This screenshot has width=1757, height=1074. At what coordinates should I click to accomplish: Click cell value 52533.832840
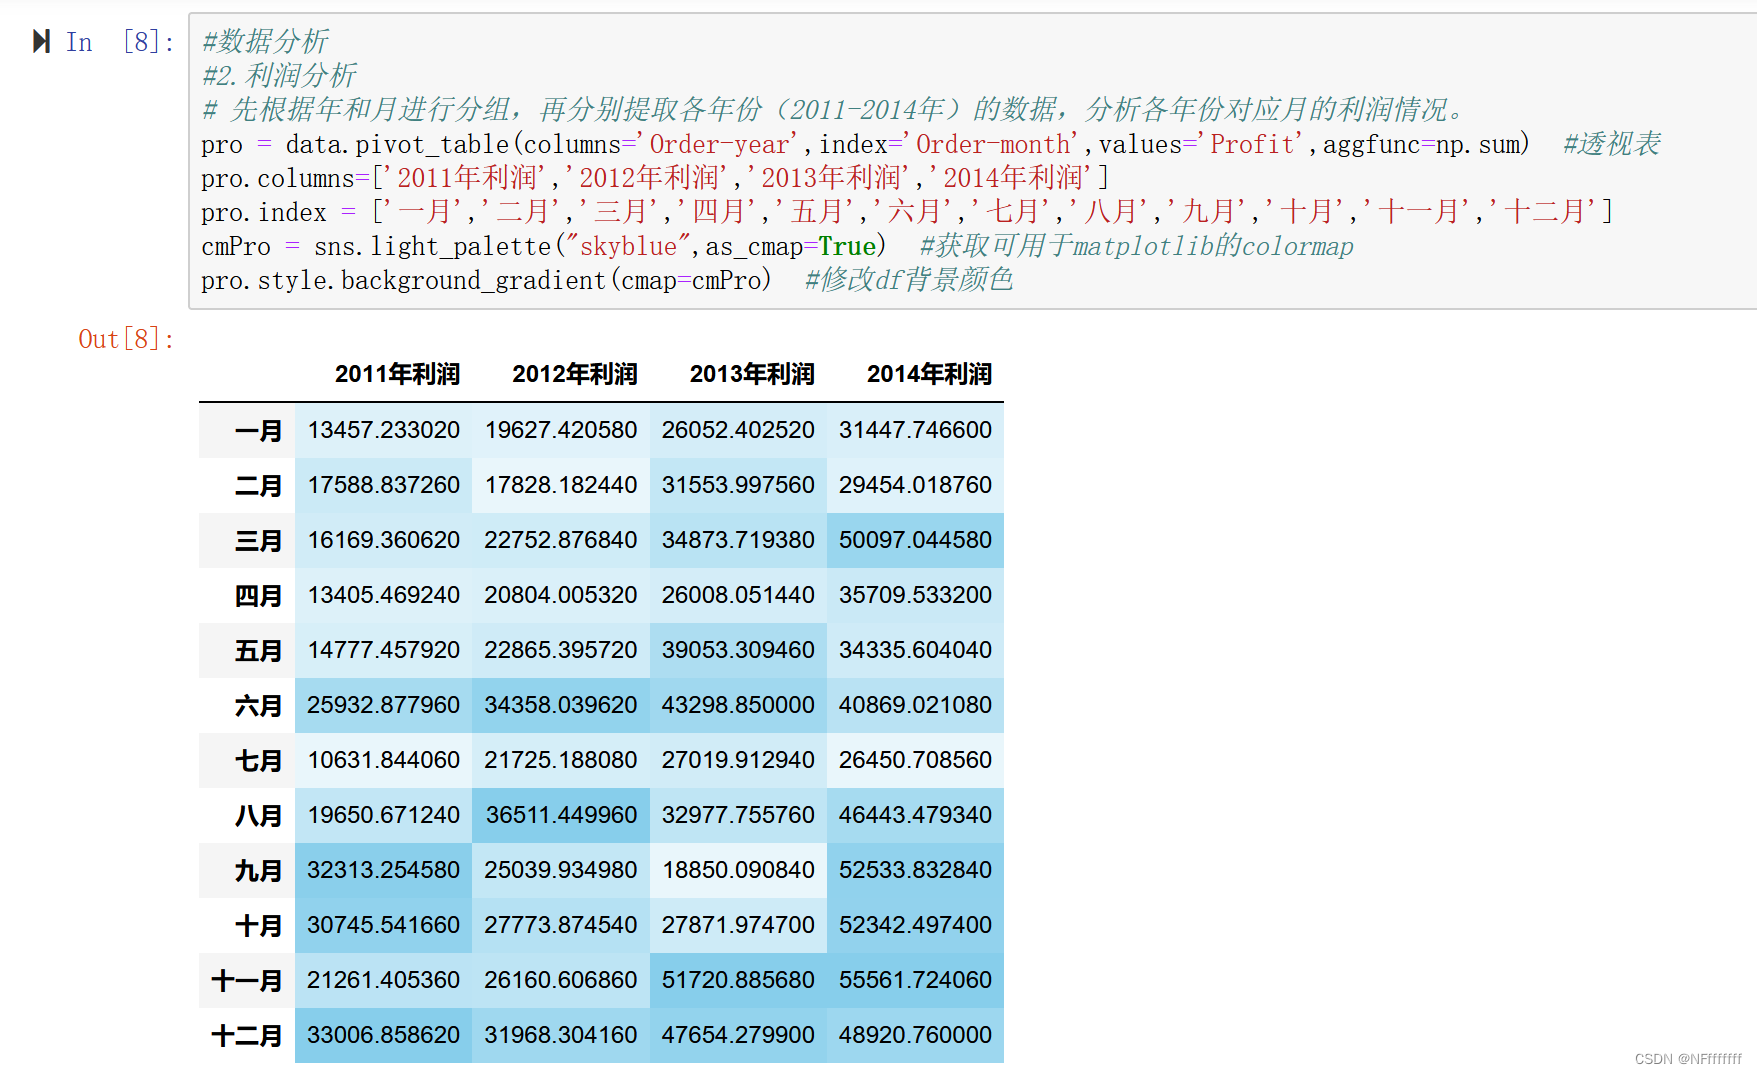[x=915, y=870]
